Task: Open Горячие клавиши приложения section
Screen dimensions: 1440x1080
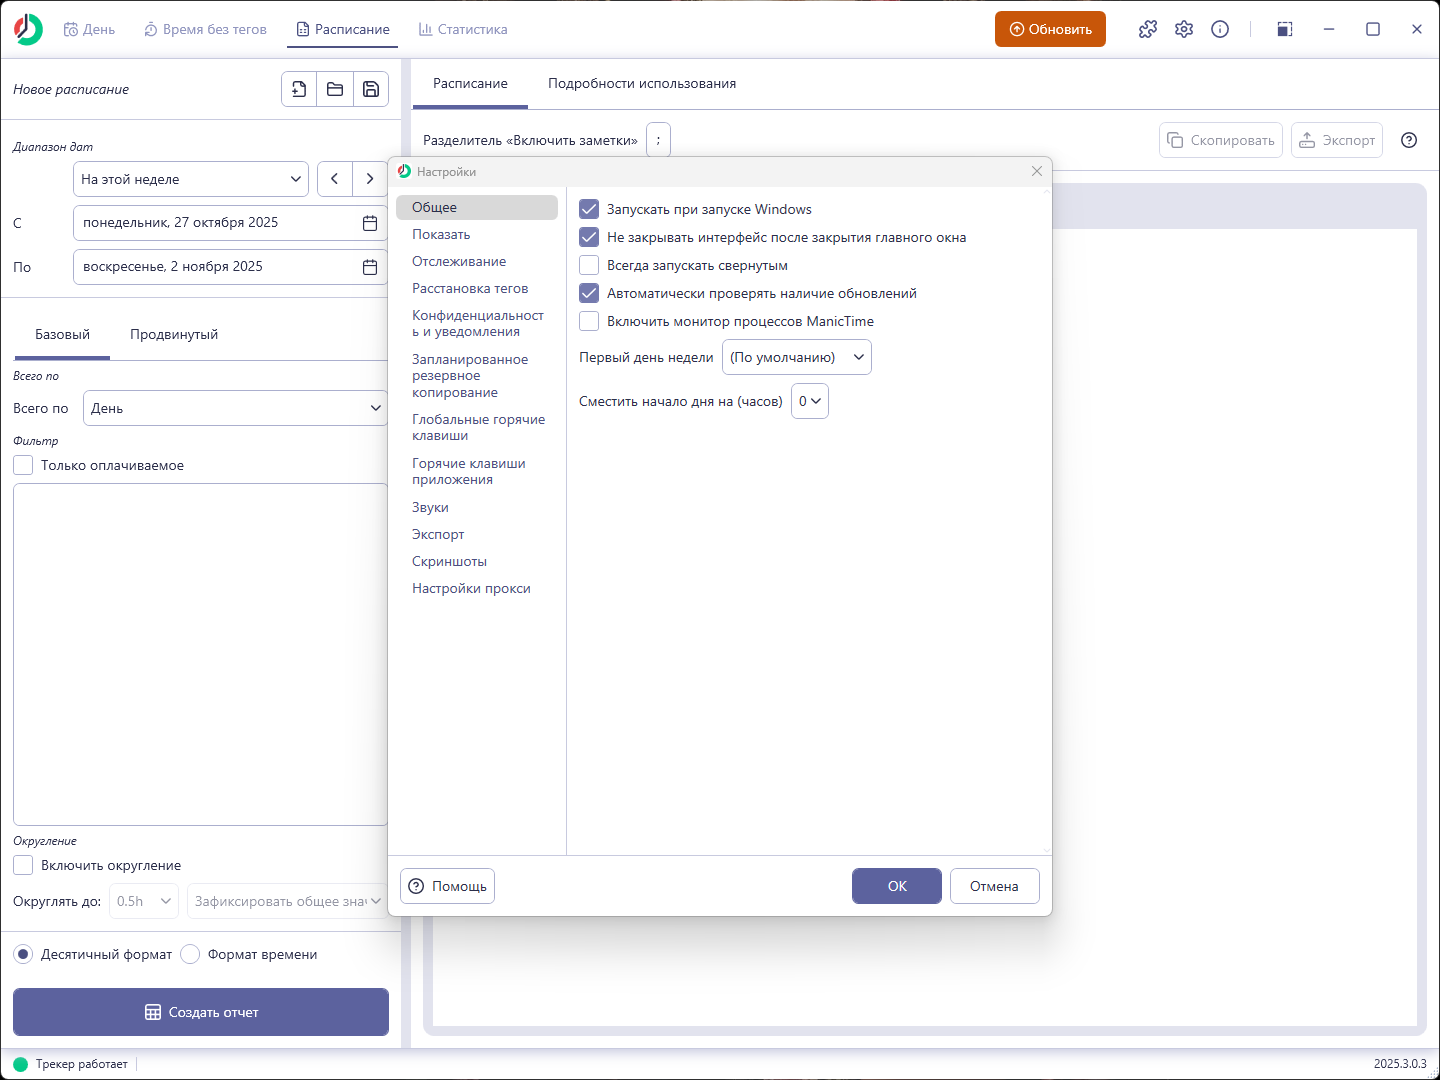Action: coord(477,471)
